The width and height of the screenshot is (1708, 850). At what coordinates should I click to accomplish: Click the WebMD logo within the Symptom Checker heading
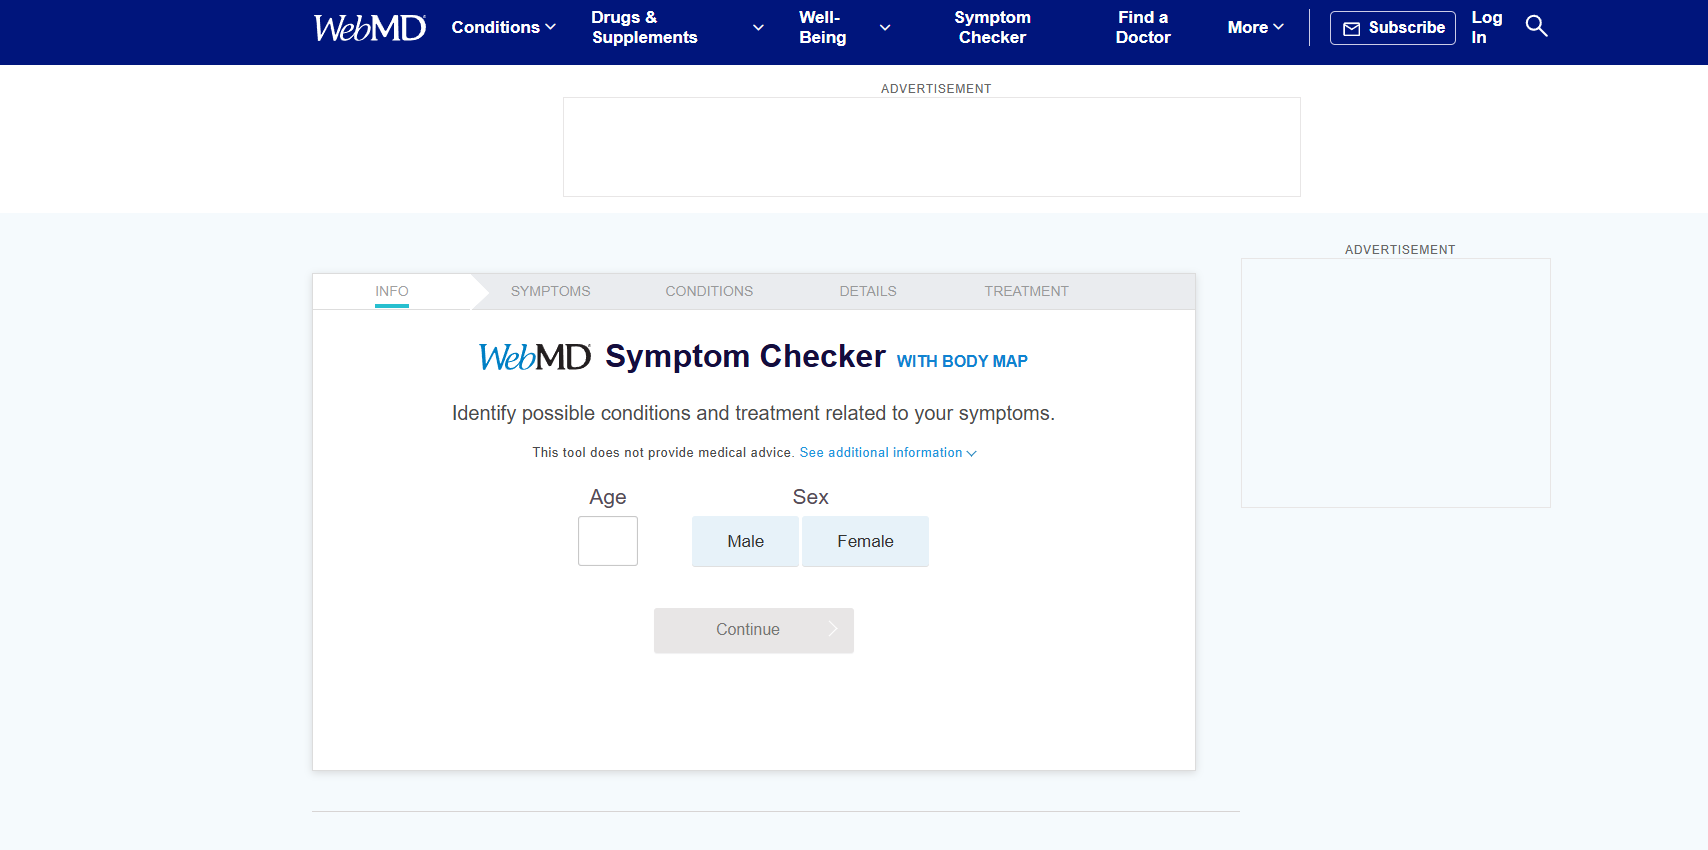535,357
